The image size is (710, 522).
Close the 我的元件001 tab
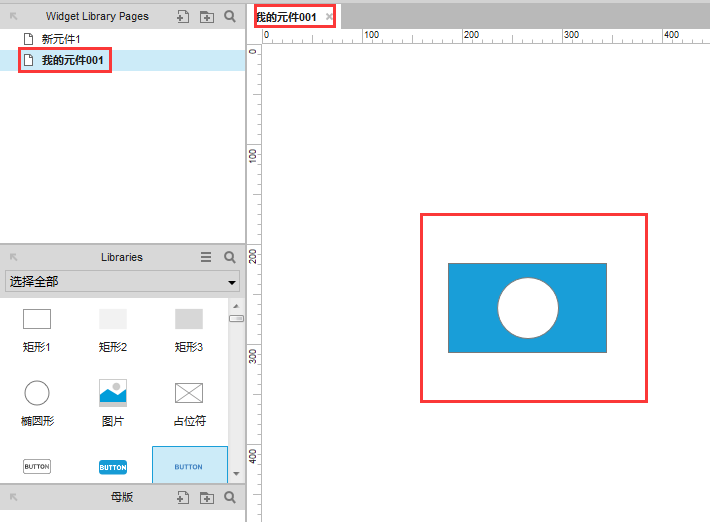[x=330, y=17]
